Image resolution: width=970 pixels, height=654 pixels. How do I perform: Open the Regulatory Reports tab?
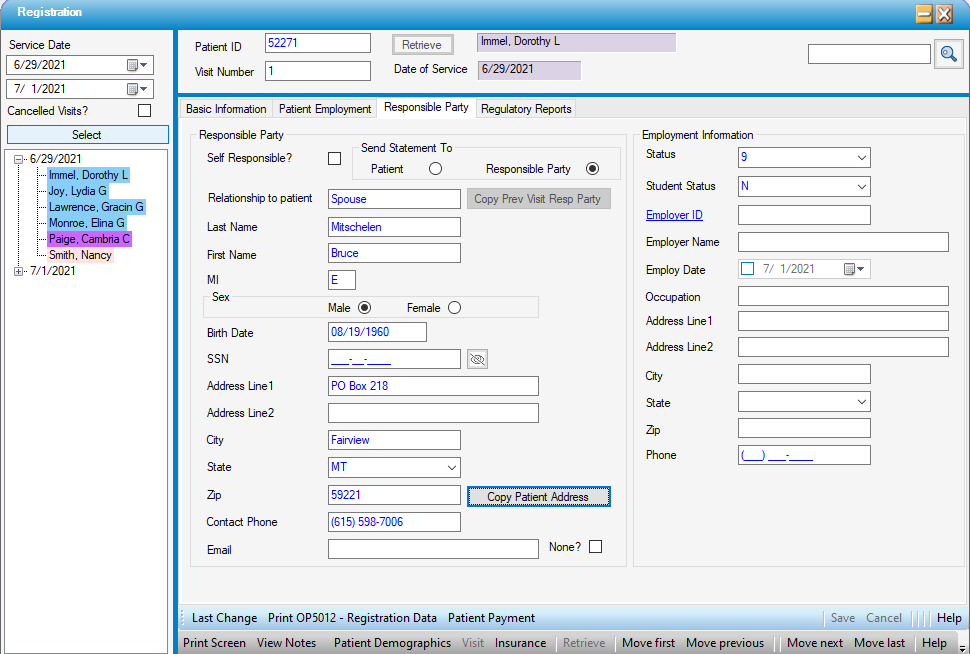tap(526, 109)
